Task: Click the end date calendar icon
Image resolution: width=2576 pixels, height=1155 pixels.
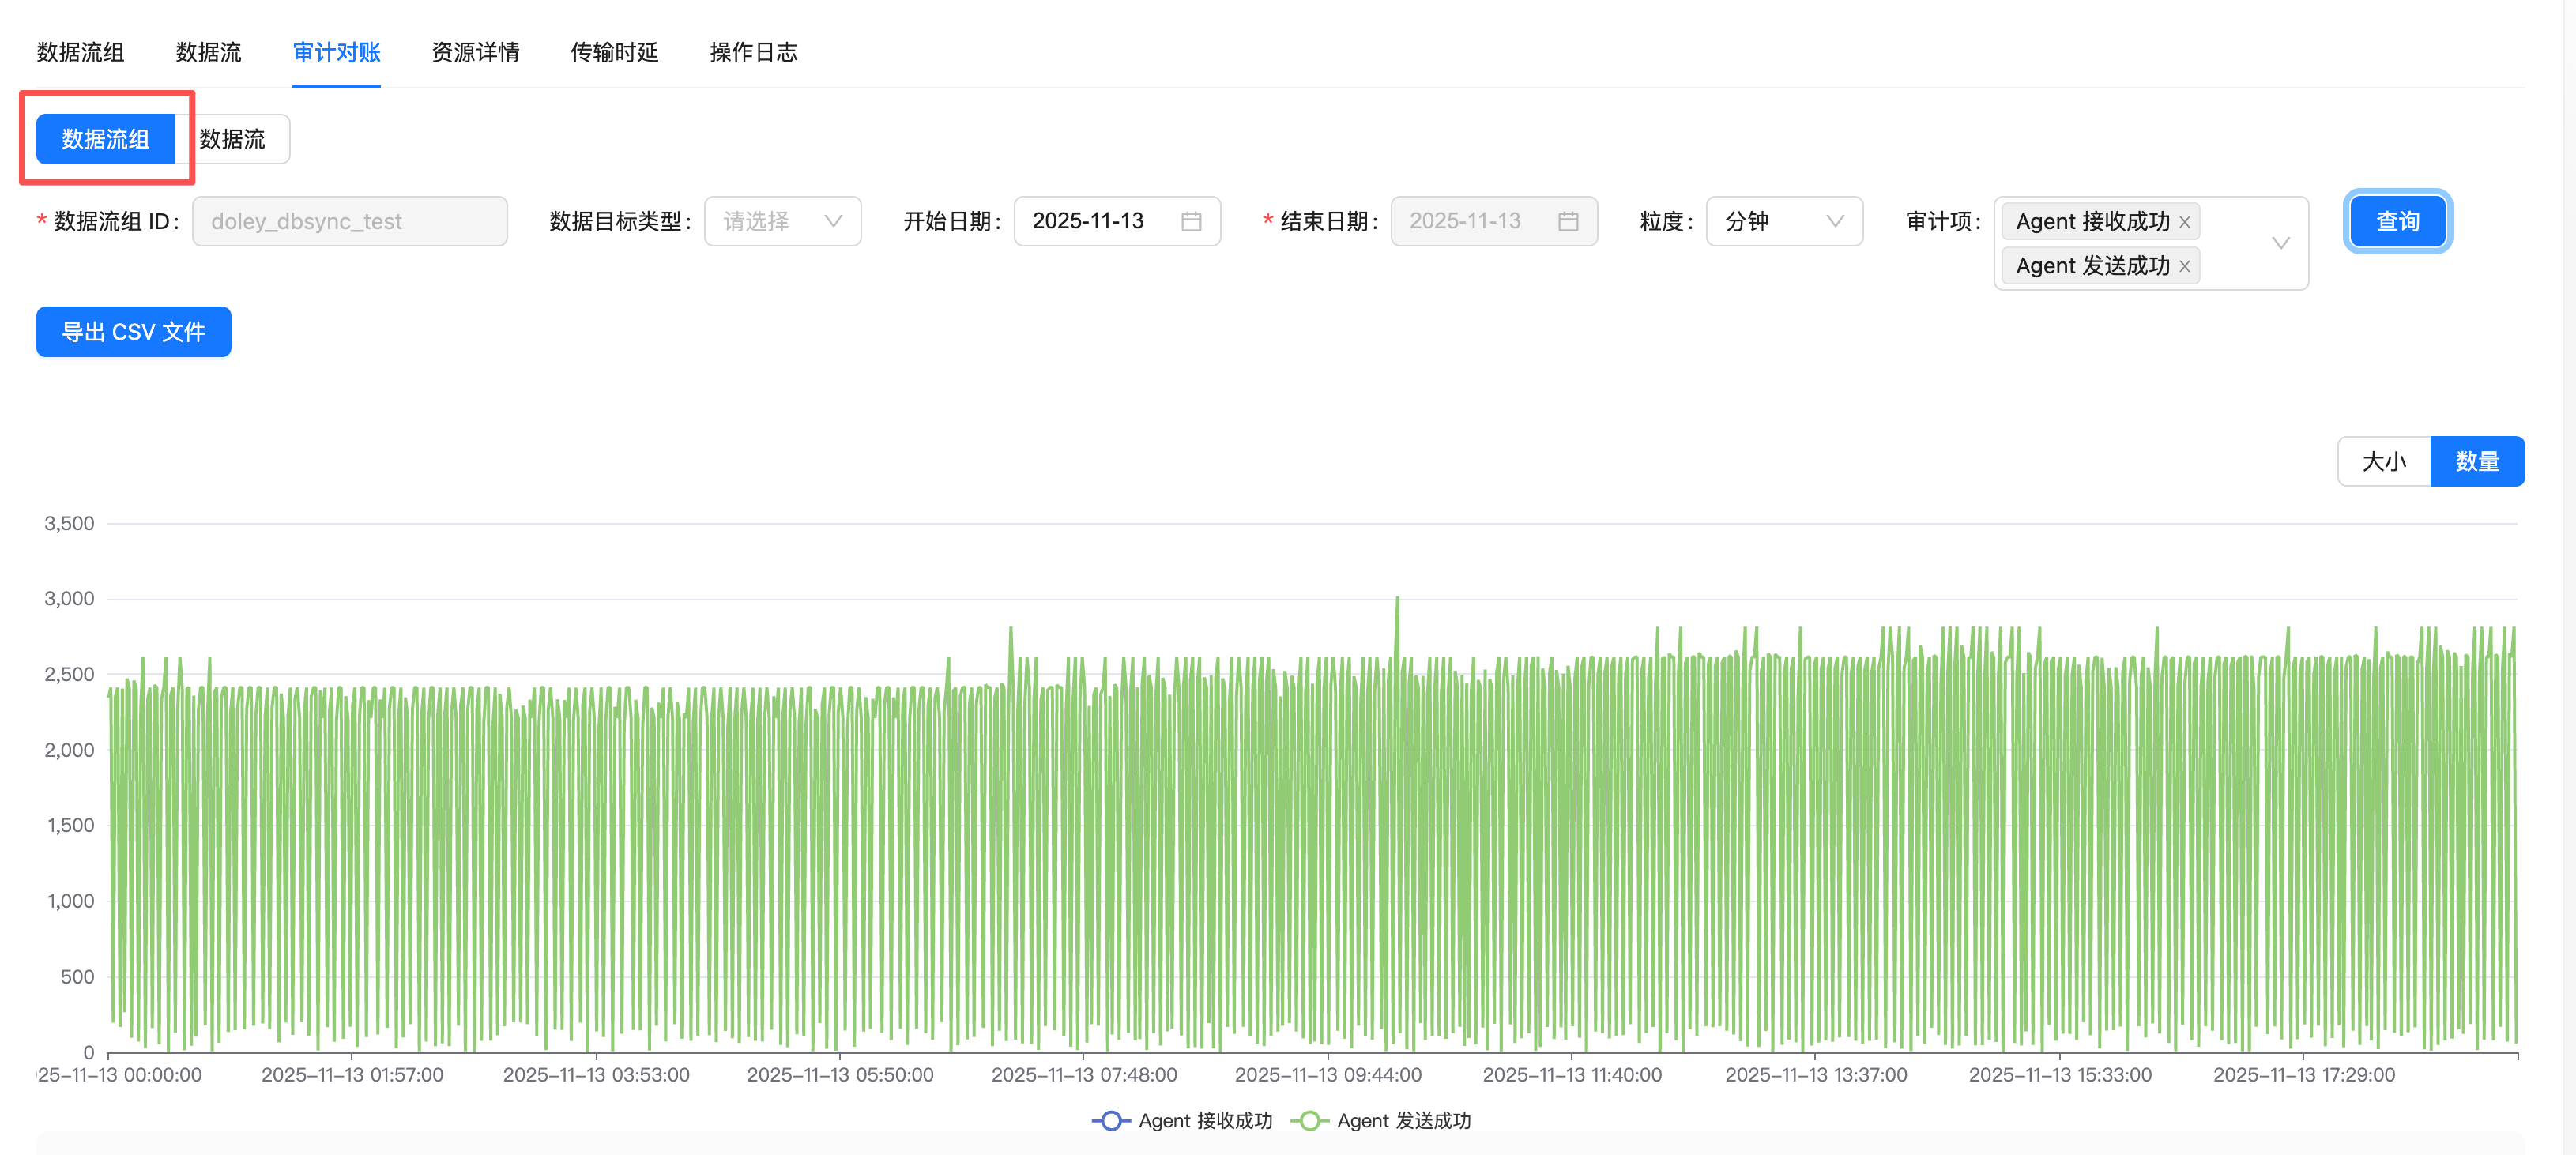Action: 1567,221
